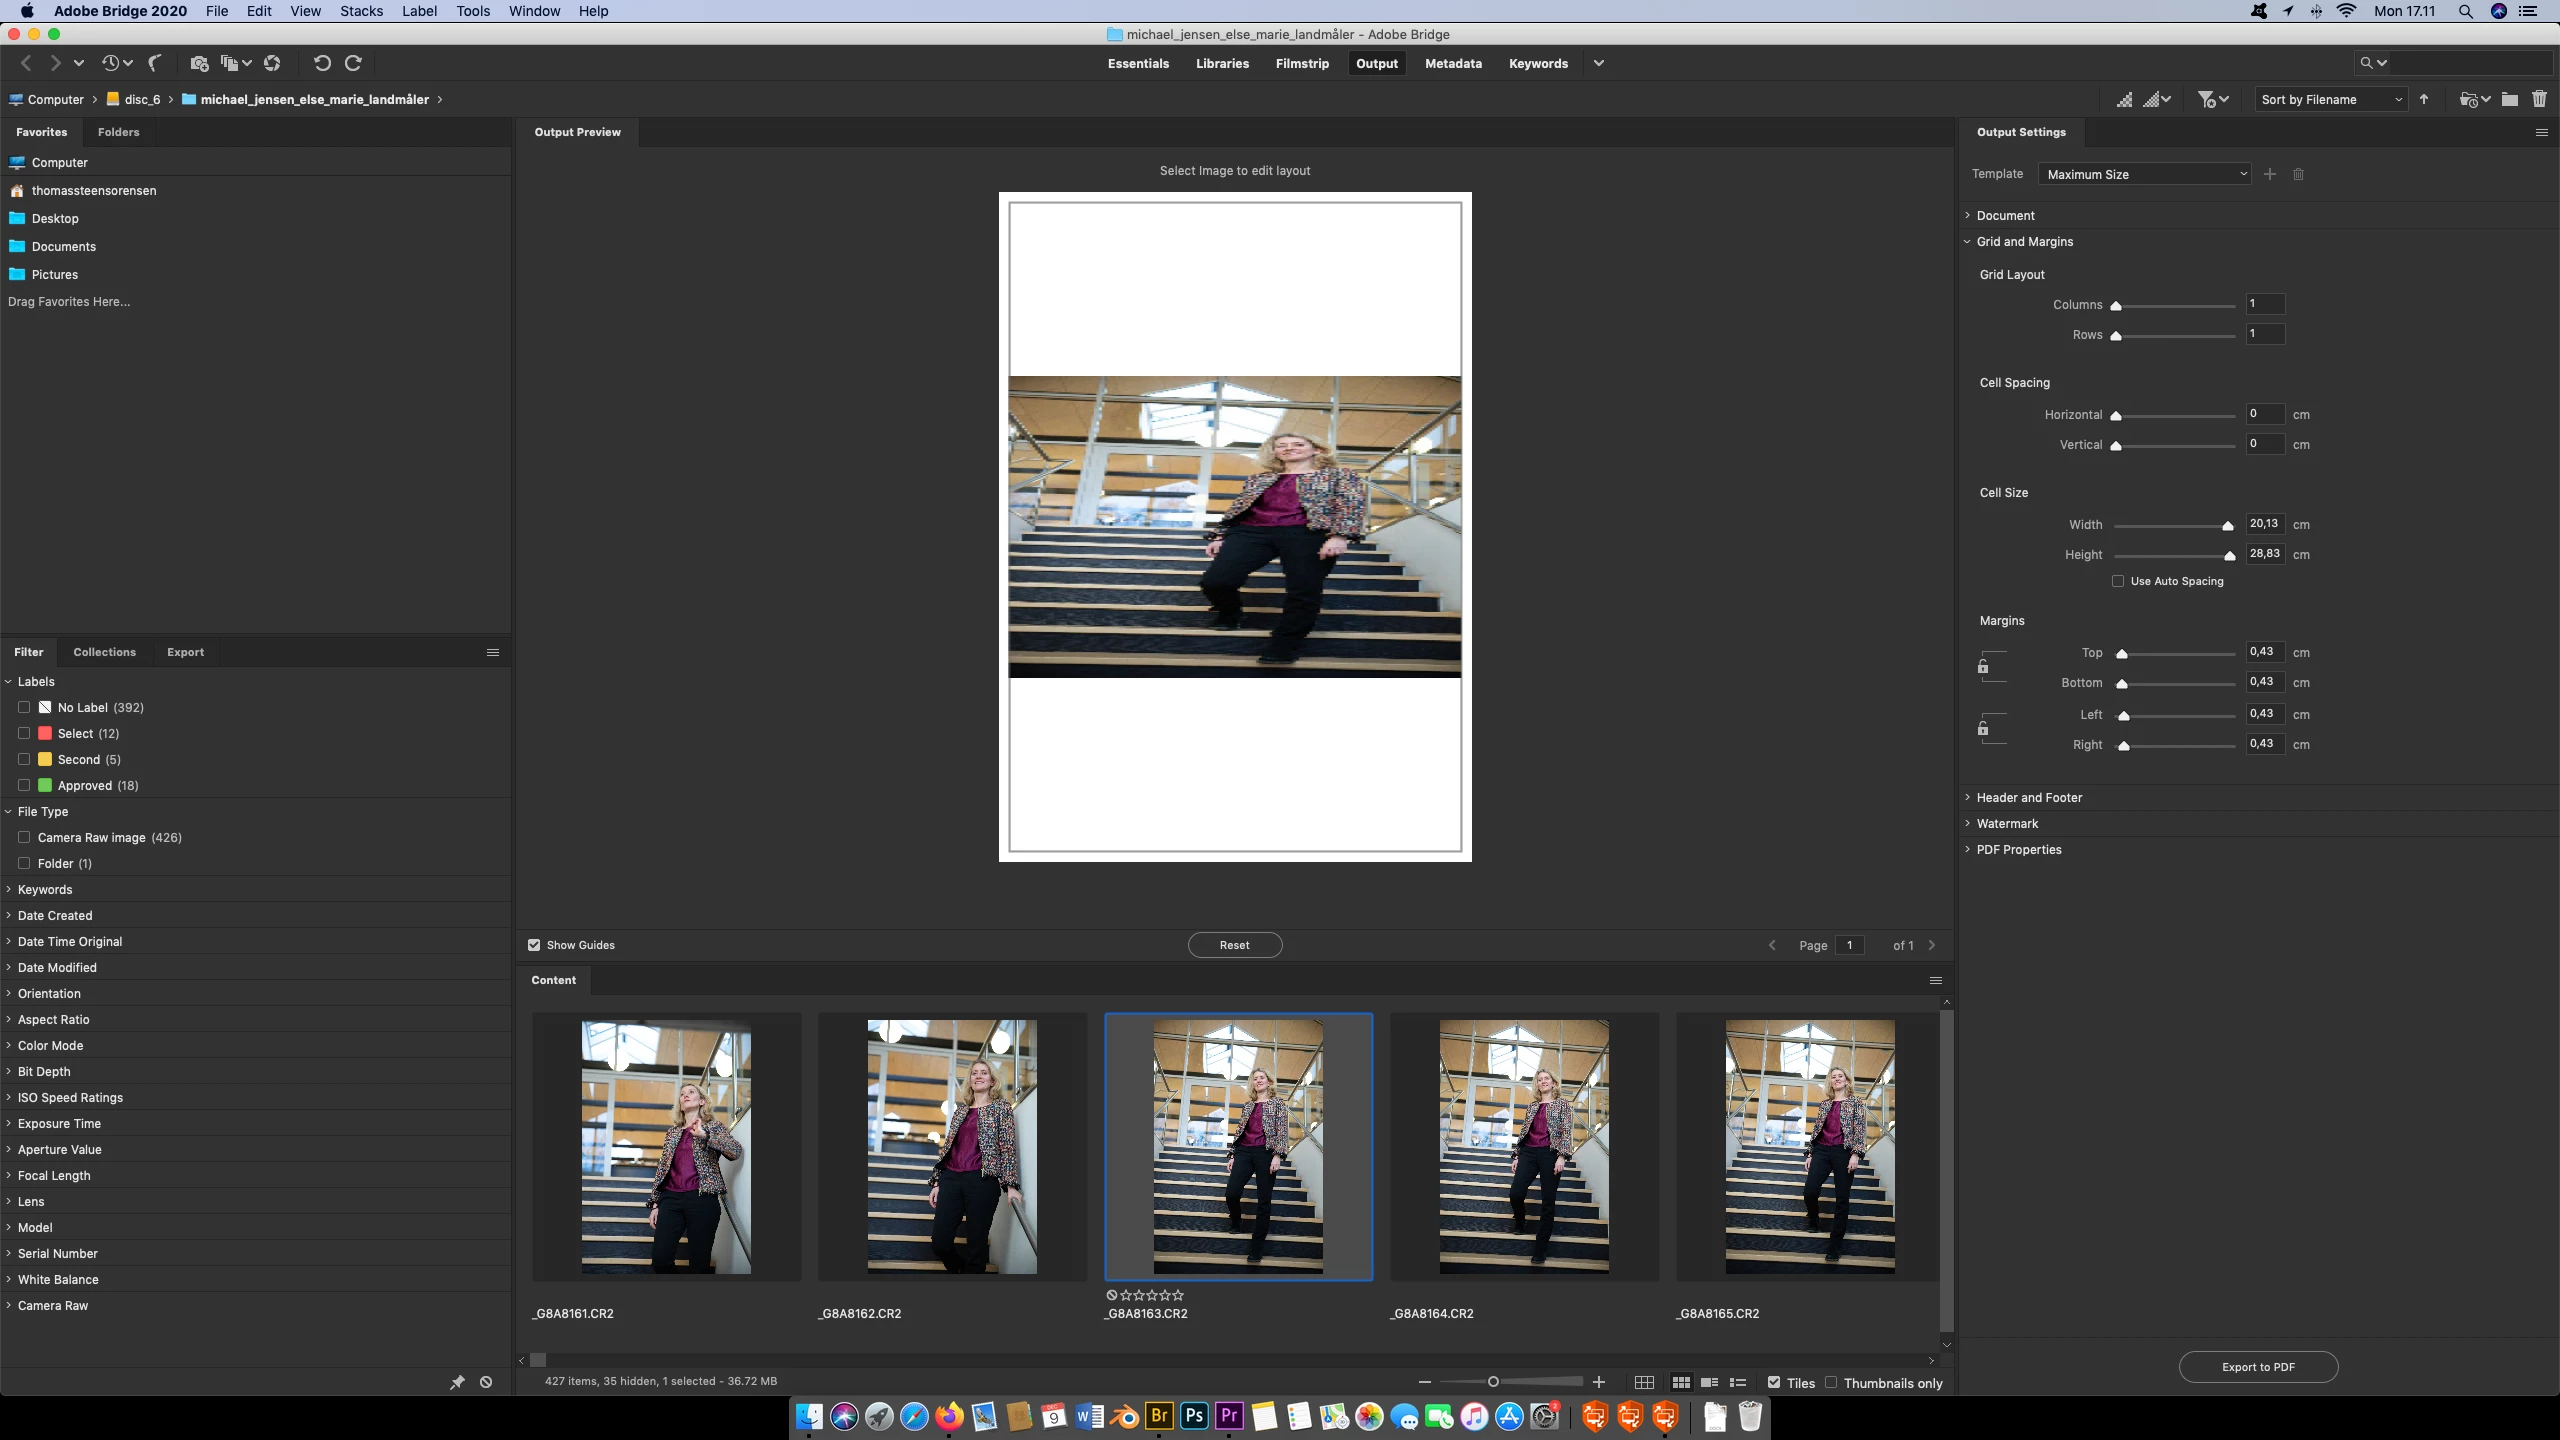Viewport: 2560px width, 1440px height.
Task: Check the Select label filter
Action: (x=24, y=733)
